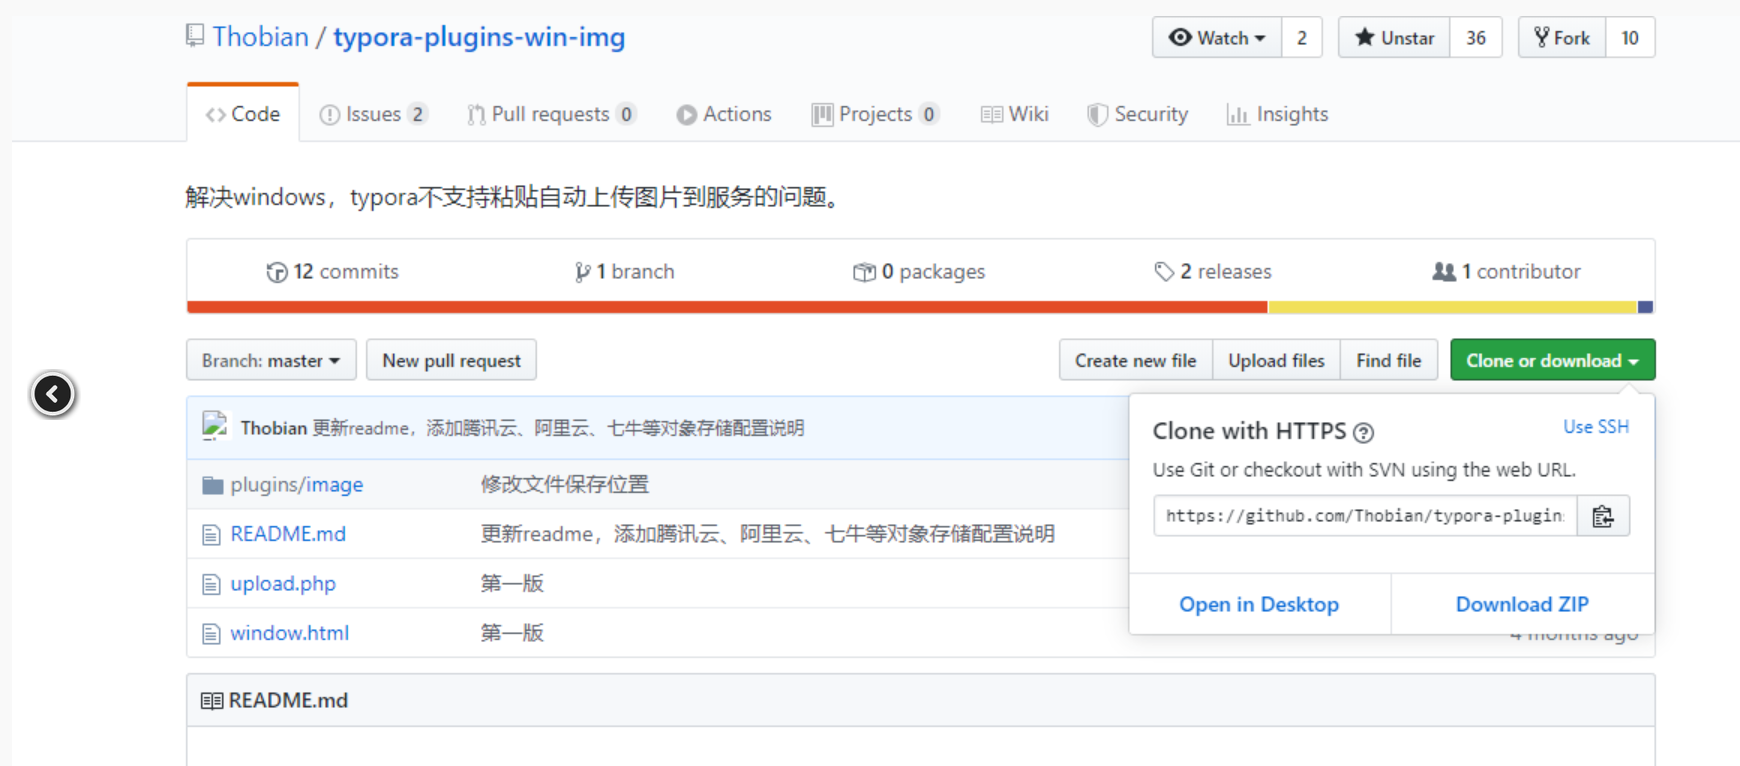Click Upload files button
Image resolution: width=1740 pixels, height=766 pixels.
click(1276, 360)
